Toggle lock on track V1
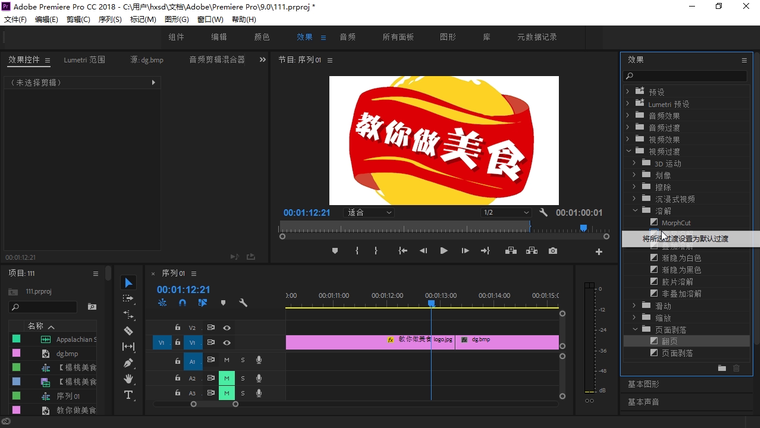The width and height of the screenshot is (760, 428). (x=178, y=342)
